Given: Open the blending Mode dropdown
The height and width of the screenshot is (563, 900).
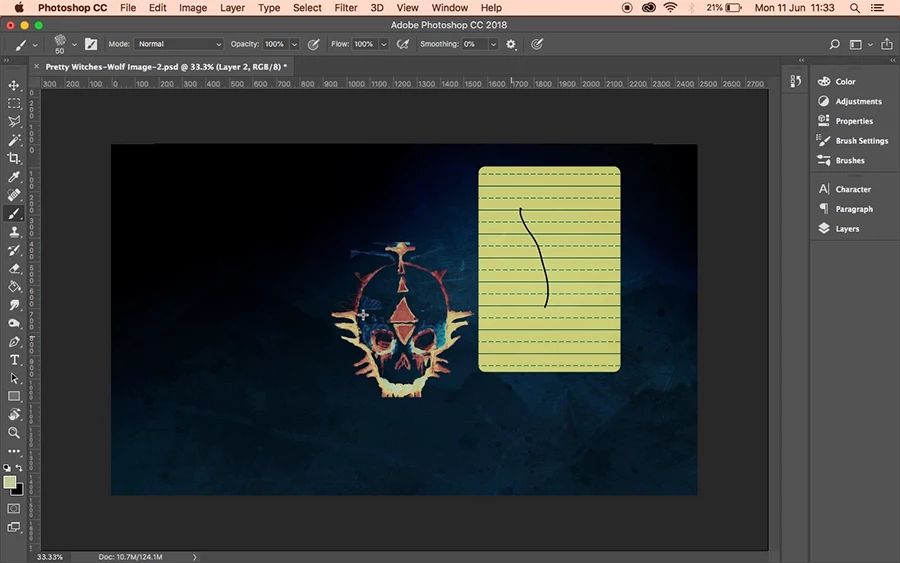Looking at the screenshot, I should 179,44.
